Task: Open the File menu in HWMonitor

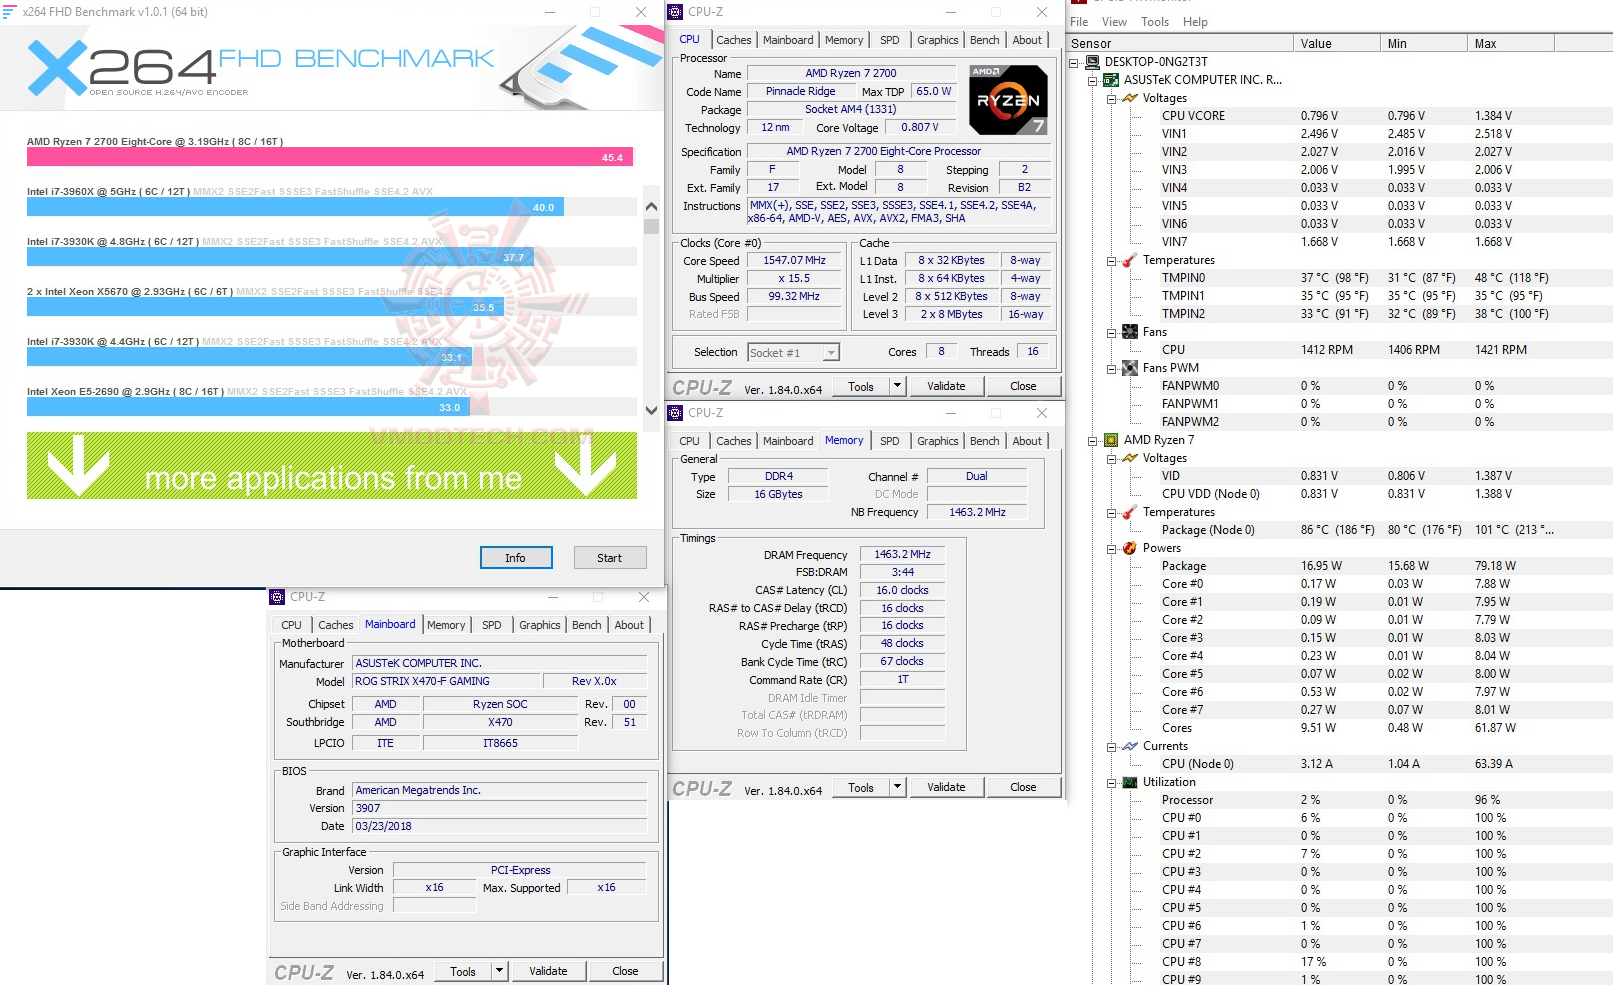Action: tap(1079, 22)
